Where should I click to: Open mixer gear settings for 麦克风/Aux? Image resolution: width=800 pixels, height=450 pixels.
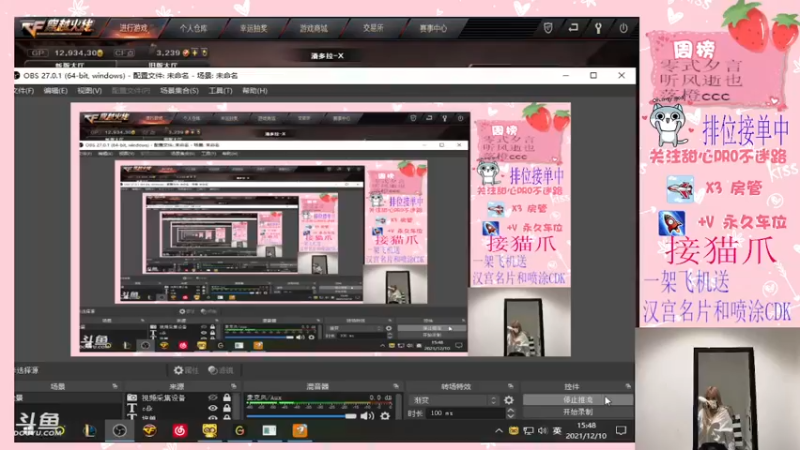(385, 416)
